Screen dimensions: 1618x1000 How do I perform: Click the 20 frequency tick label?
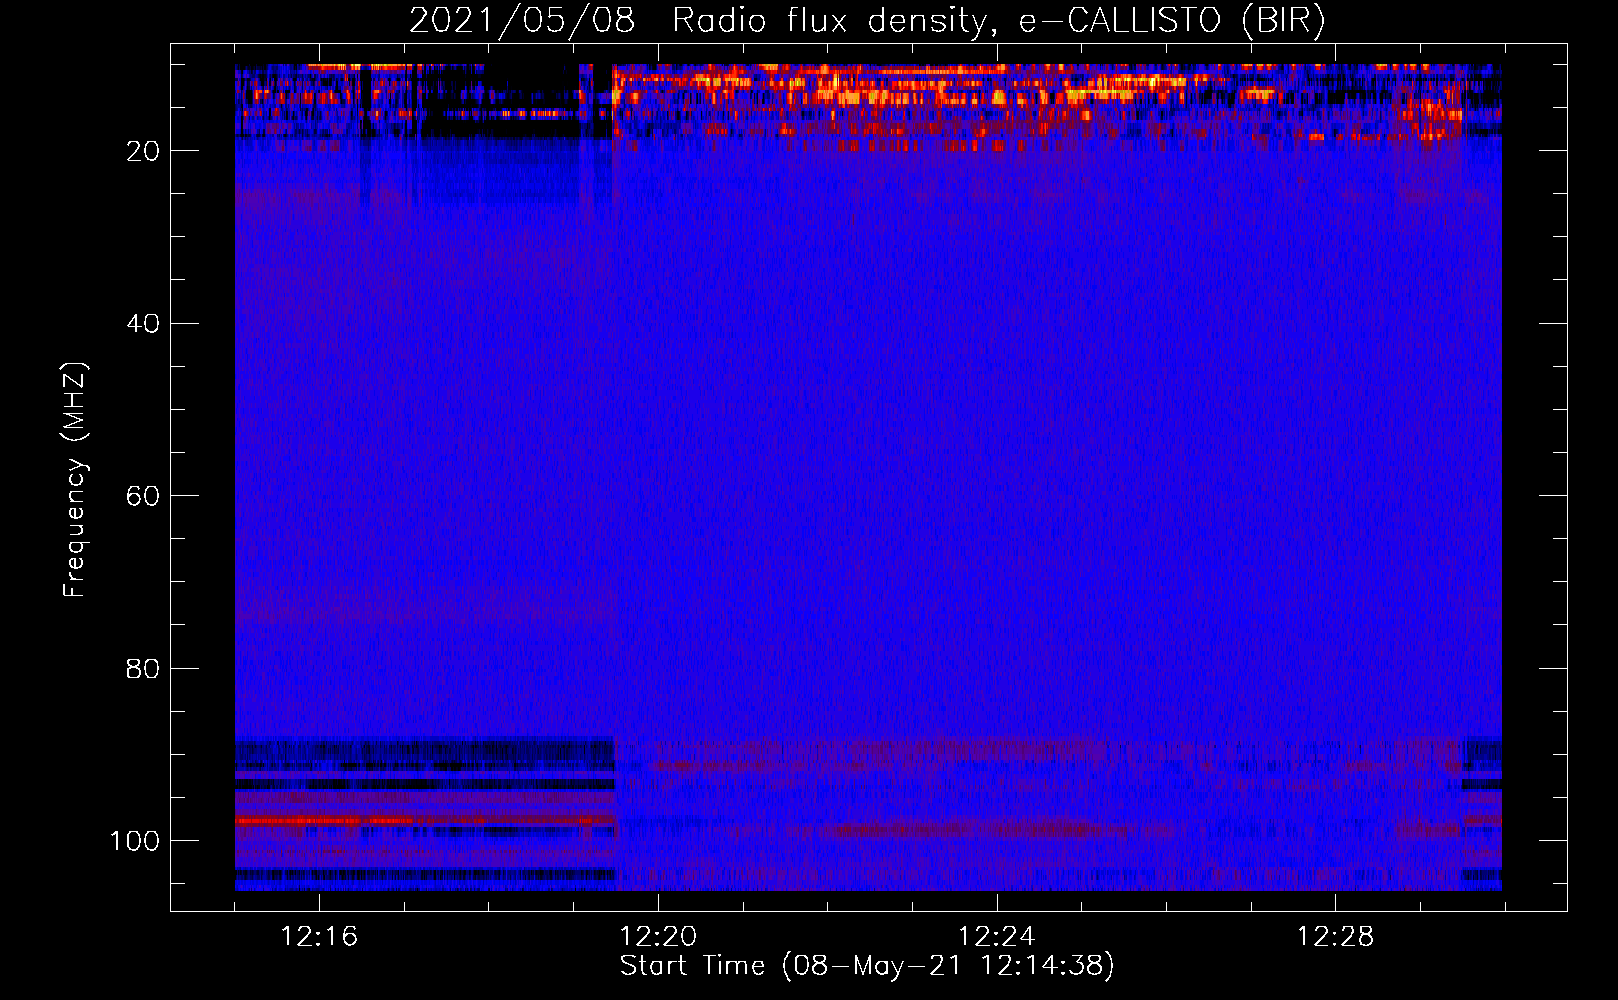[x=143, y=151]
